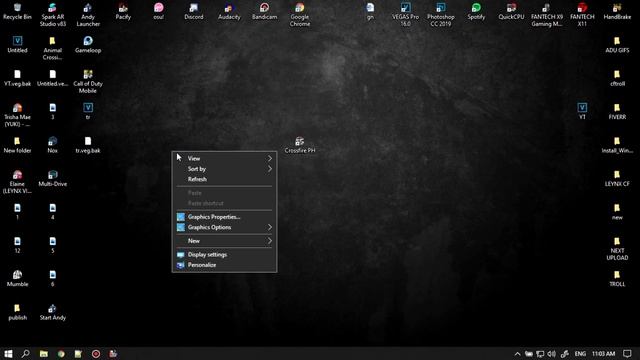Switch ENG input language indicator
Image resolution: width=640 pixels, height=360 pixels.
pos(580,354)
